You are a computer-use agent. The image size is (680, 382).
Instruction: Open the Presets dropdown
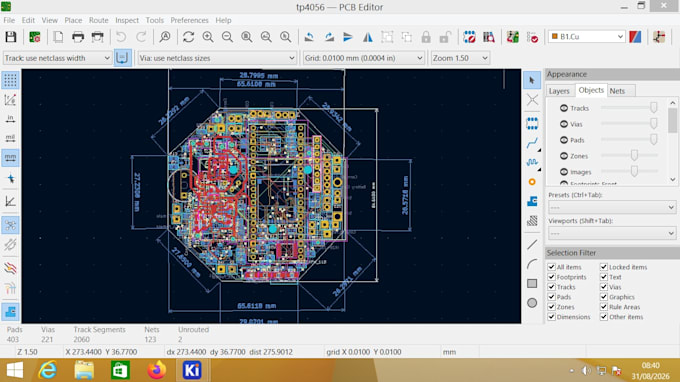click(x=612, y=207)
